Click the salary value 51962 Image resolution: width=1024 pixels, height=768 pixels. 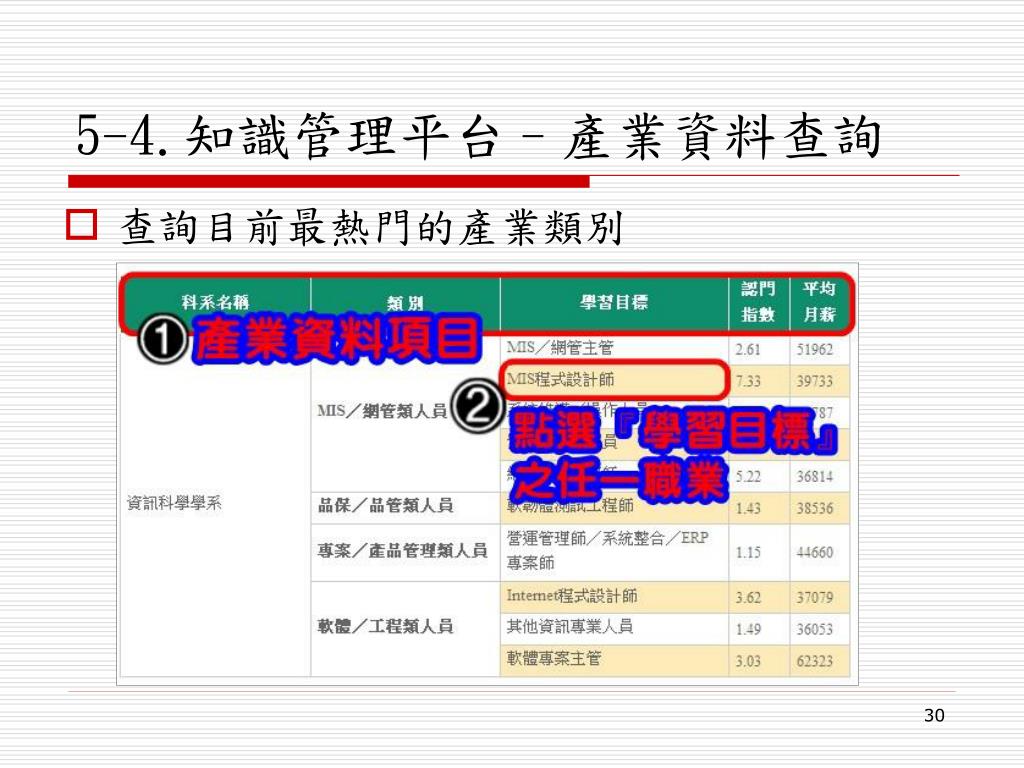[814, 349]
